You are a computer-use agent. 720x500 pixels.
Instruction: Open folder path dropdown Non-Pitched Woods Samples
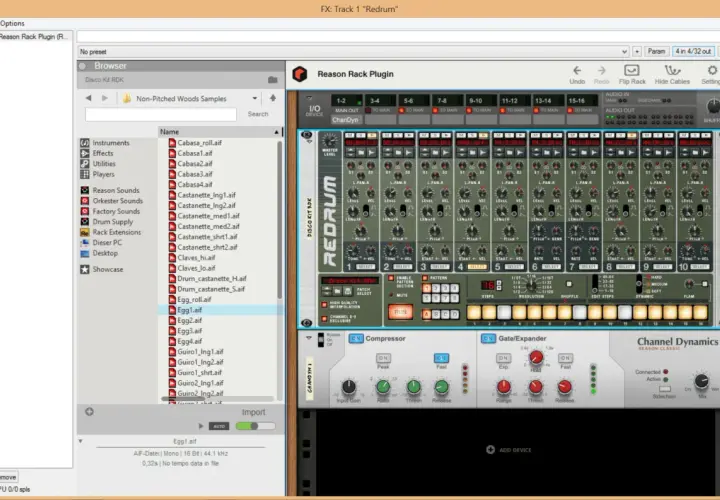[x=254, y=98]
